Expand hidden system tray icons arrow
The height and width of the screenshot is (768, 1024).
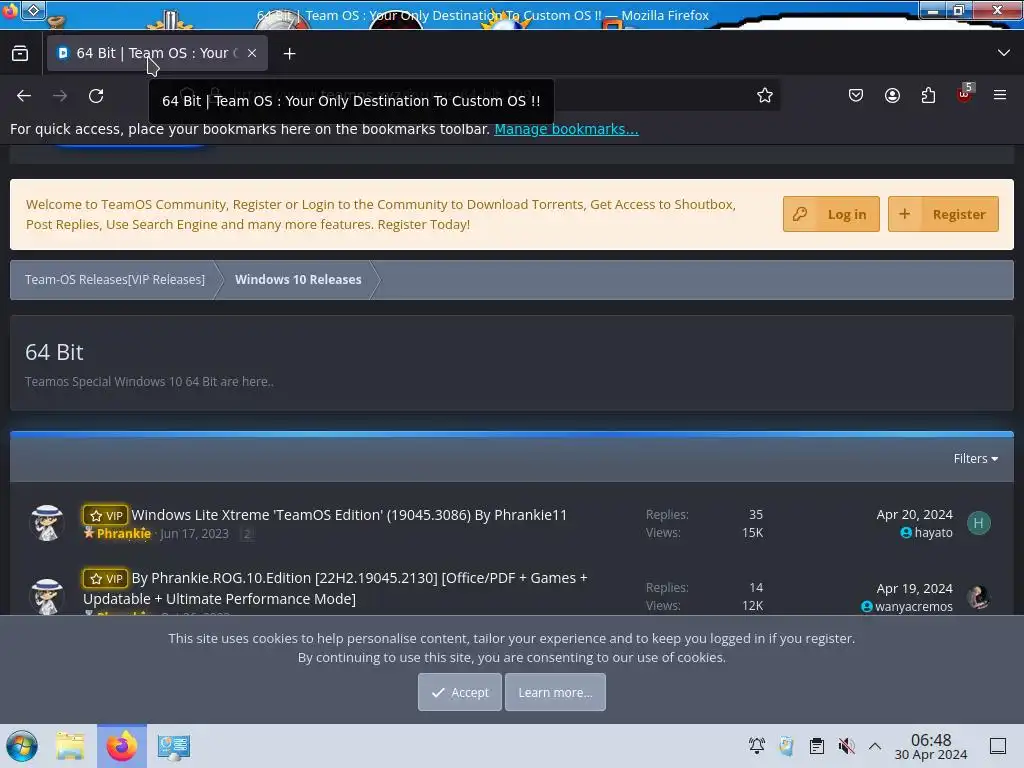[x=874, y=746]
